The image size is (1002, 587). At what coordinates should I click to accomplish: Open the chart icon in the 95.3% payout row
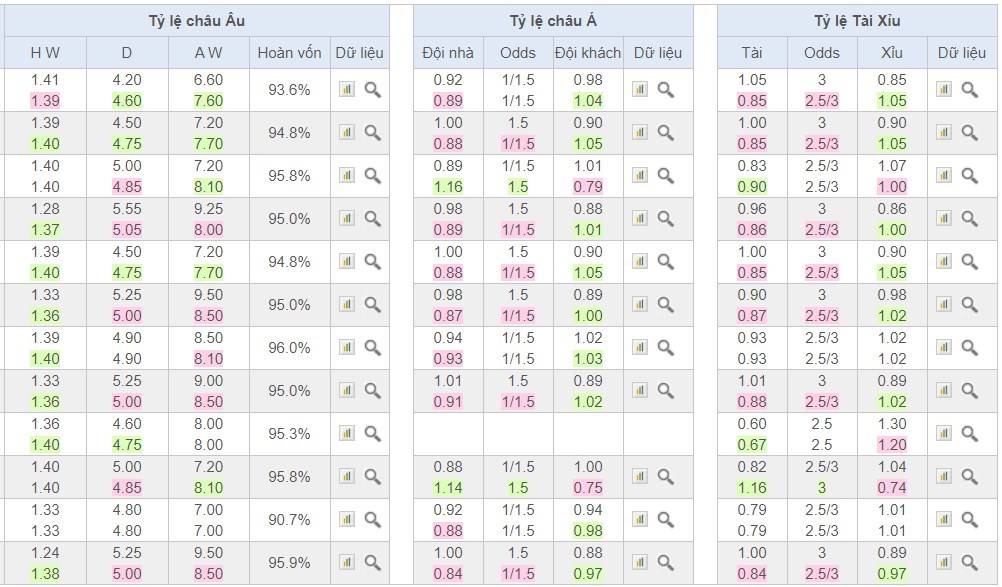(x=347, y=434)
